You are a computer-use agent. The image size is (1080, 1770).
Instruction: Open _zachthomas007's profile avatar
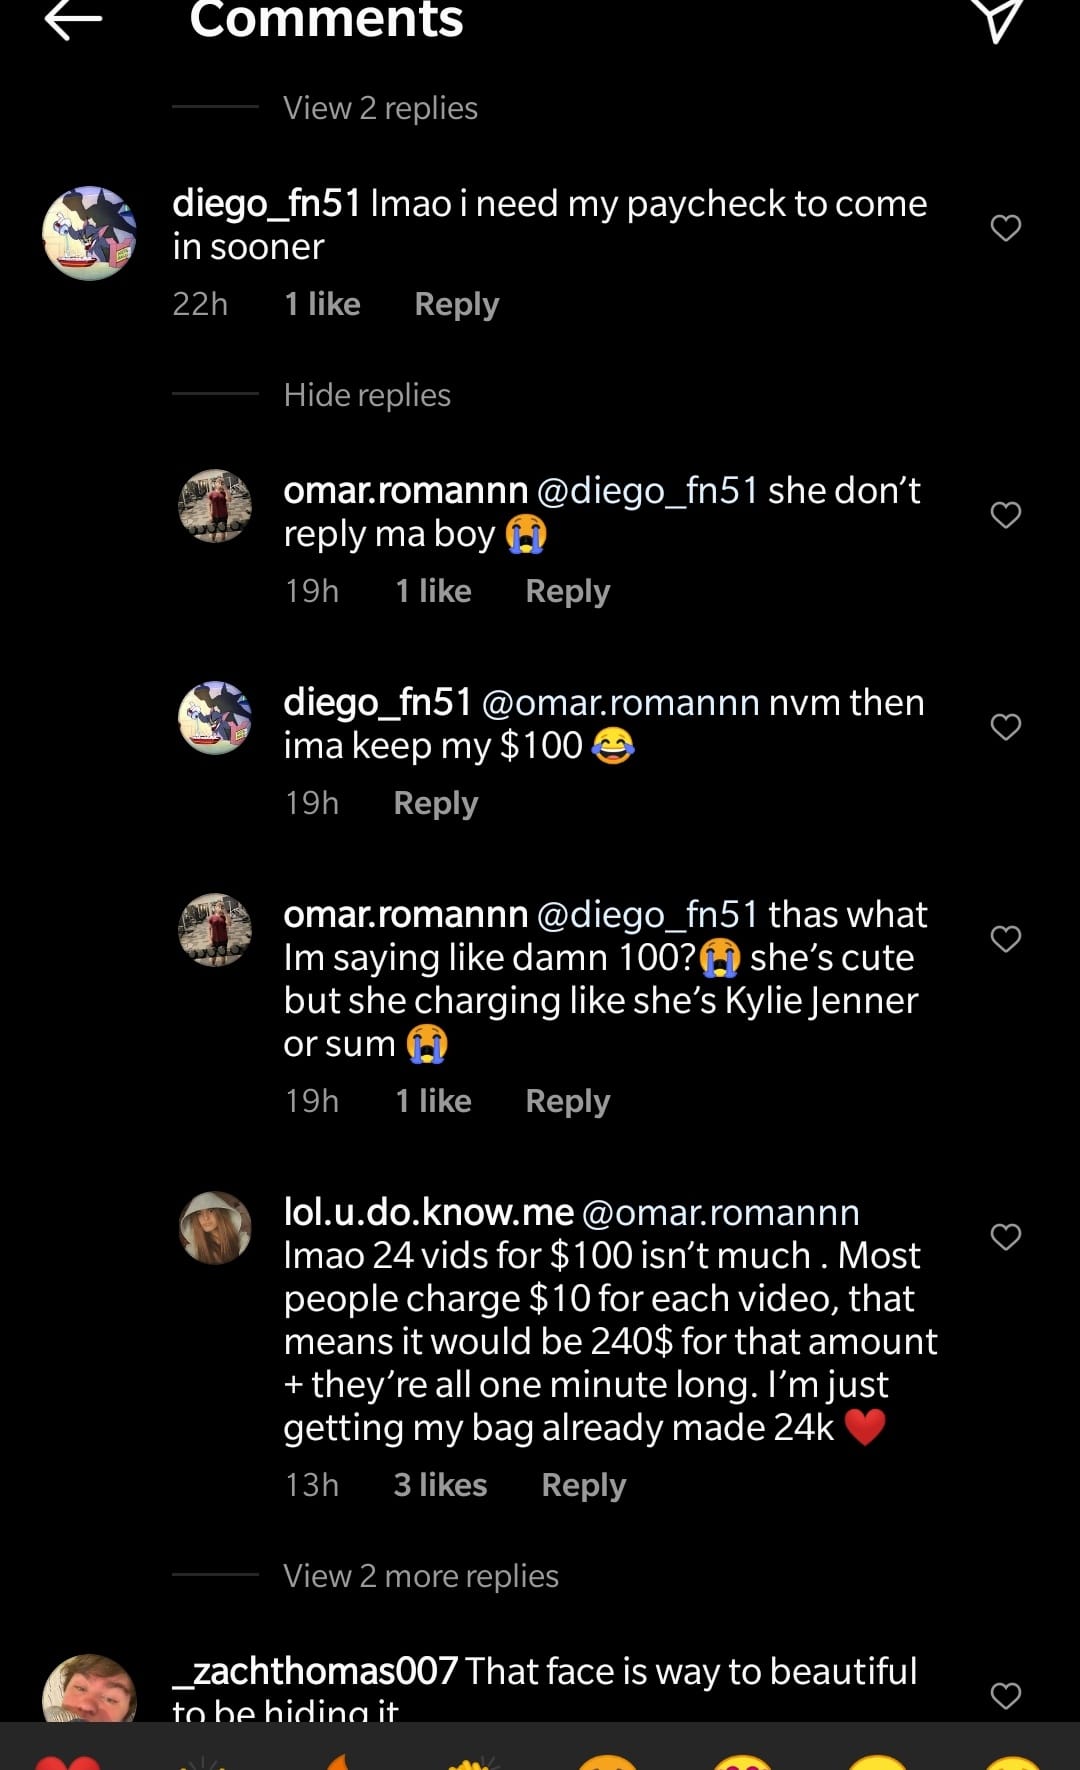(90, 1688)
